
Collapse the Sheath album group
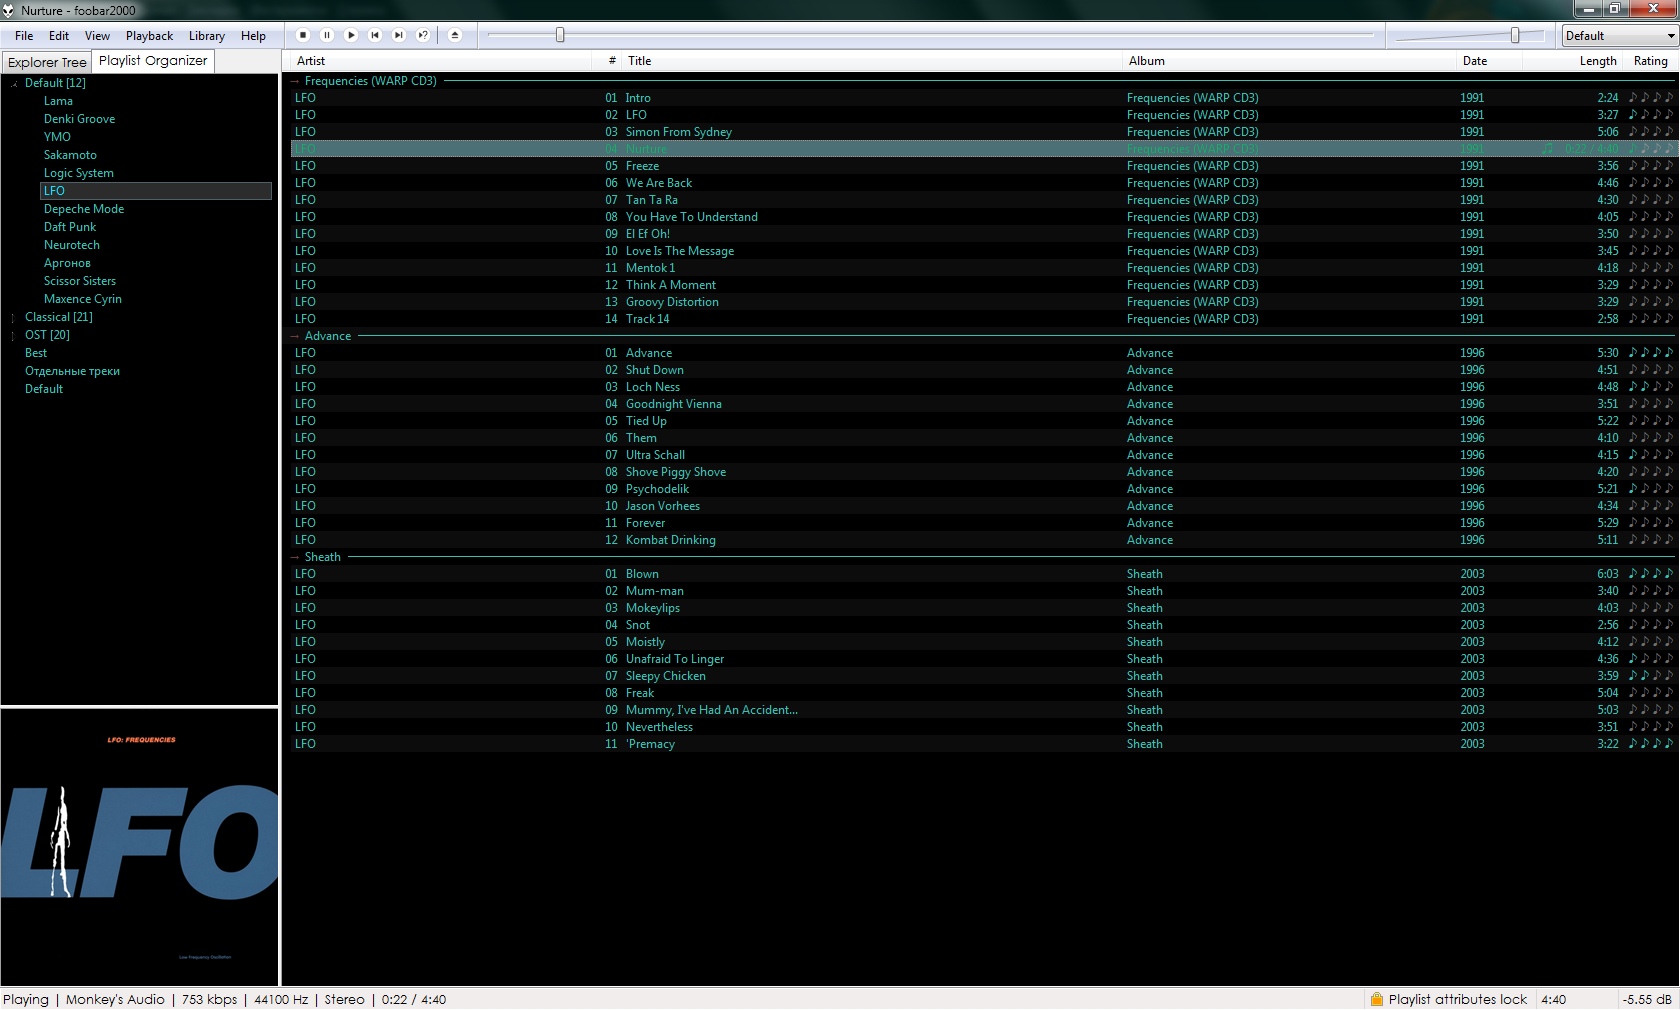coord(295,557)
